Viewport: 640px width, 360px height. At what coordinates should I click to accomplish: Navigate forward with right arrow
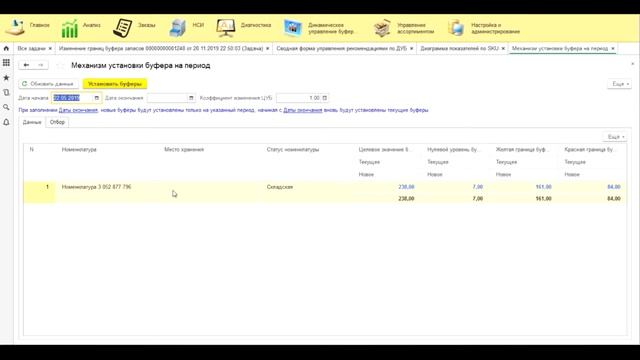40,65
